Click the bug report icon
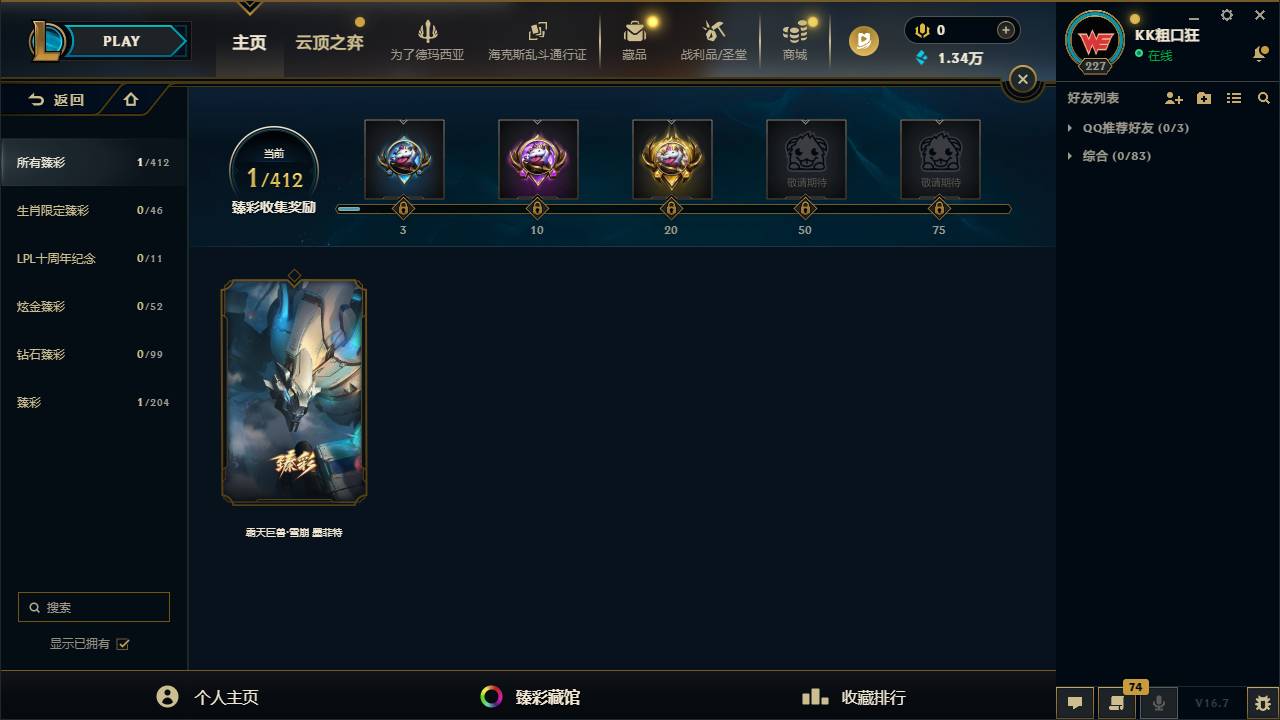 (1263, 703)
